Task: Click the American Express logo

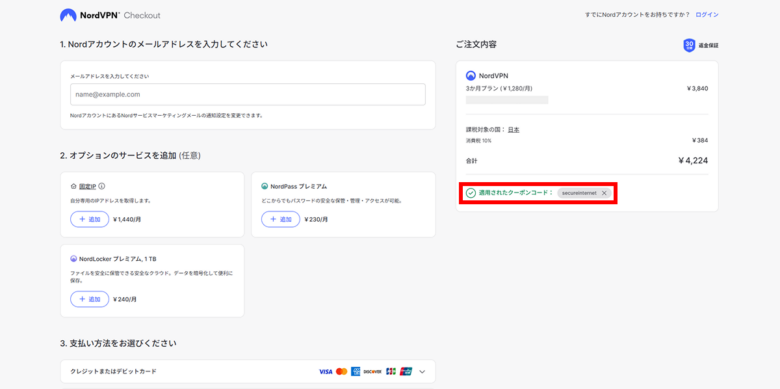Action: pos(355,372)
